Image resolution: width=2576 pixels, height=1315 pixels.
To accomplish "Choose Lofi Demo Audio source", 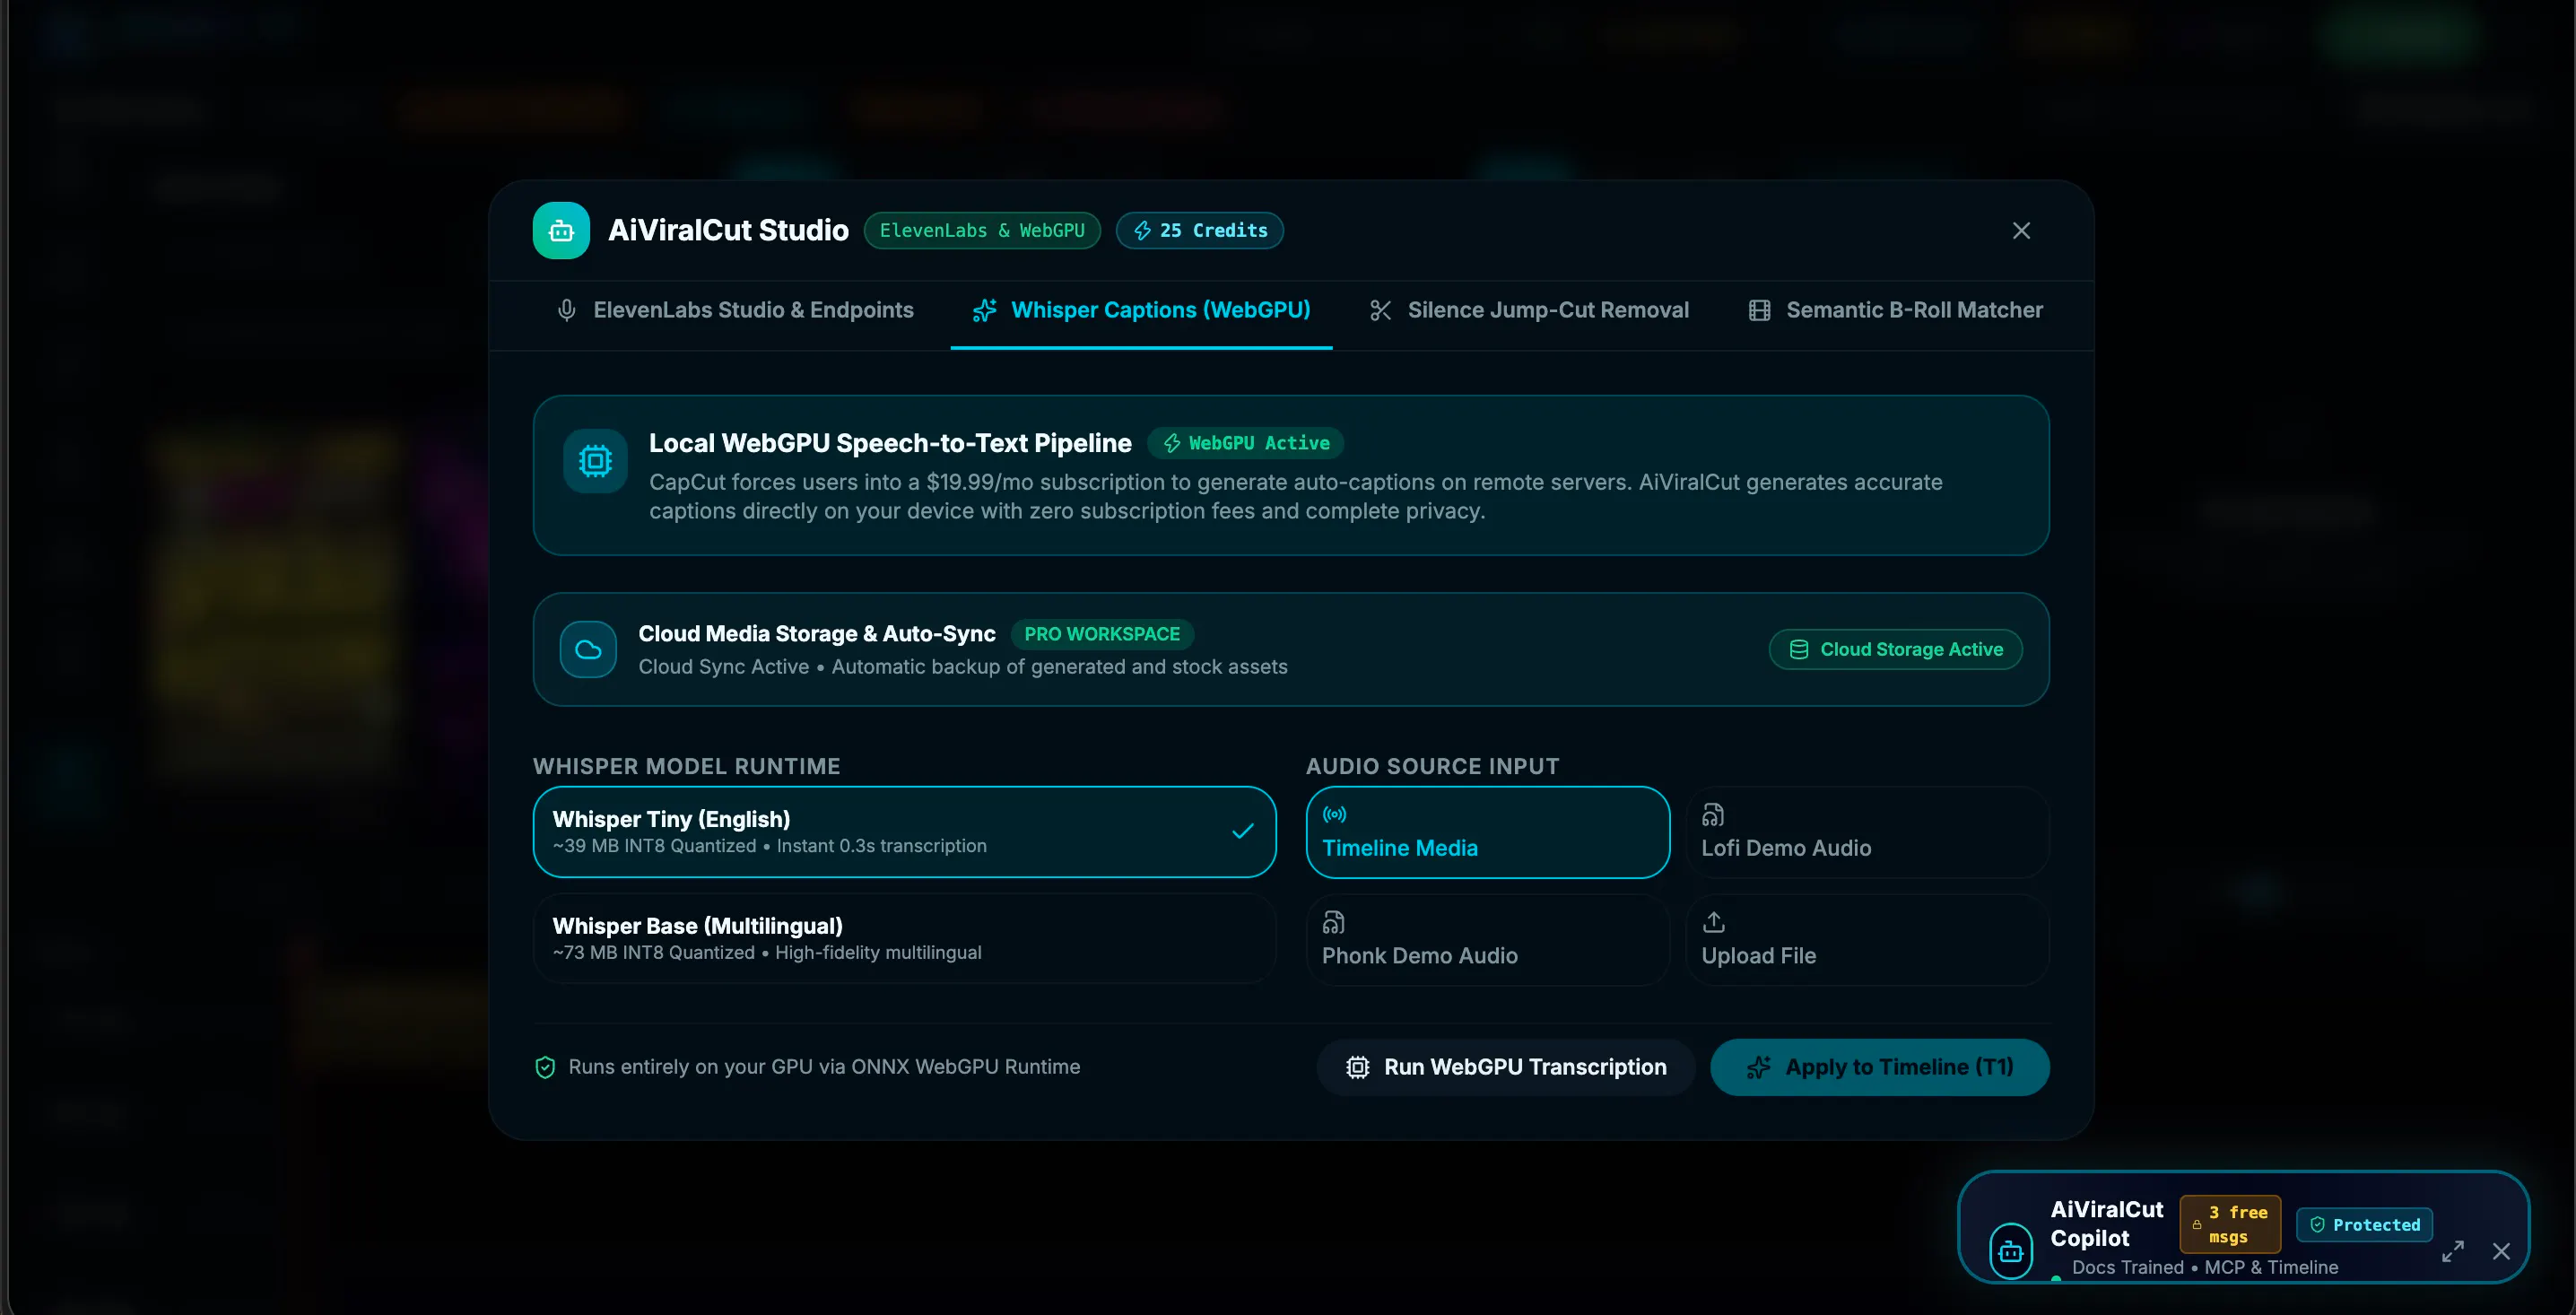I will 1867,832.
